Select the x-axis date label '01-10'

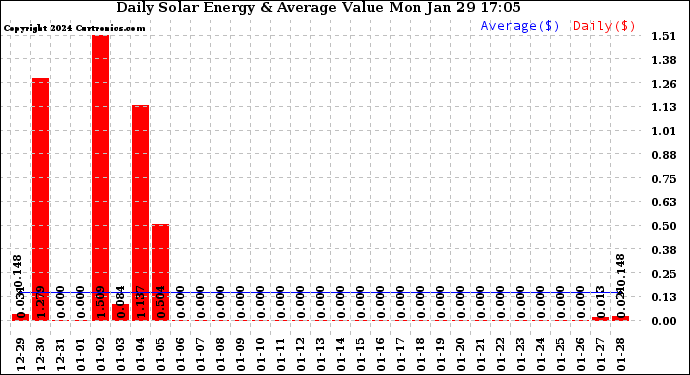pyautogui.click(x=261, y=354)
